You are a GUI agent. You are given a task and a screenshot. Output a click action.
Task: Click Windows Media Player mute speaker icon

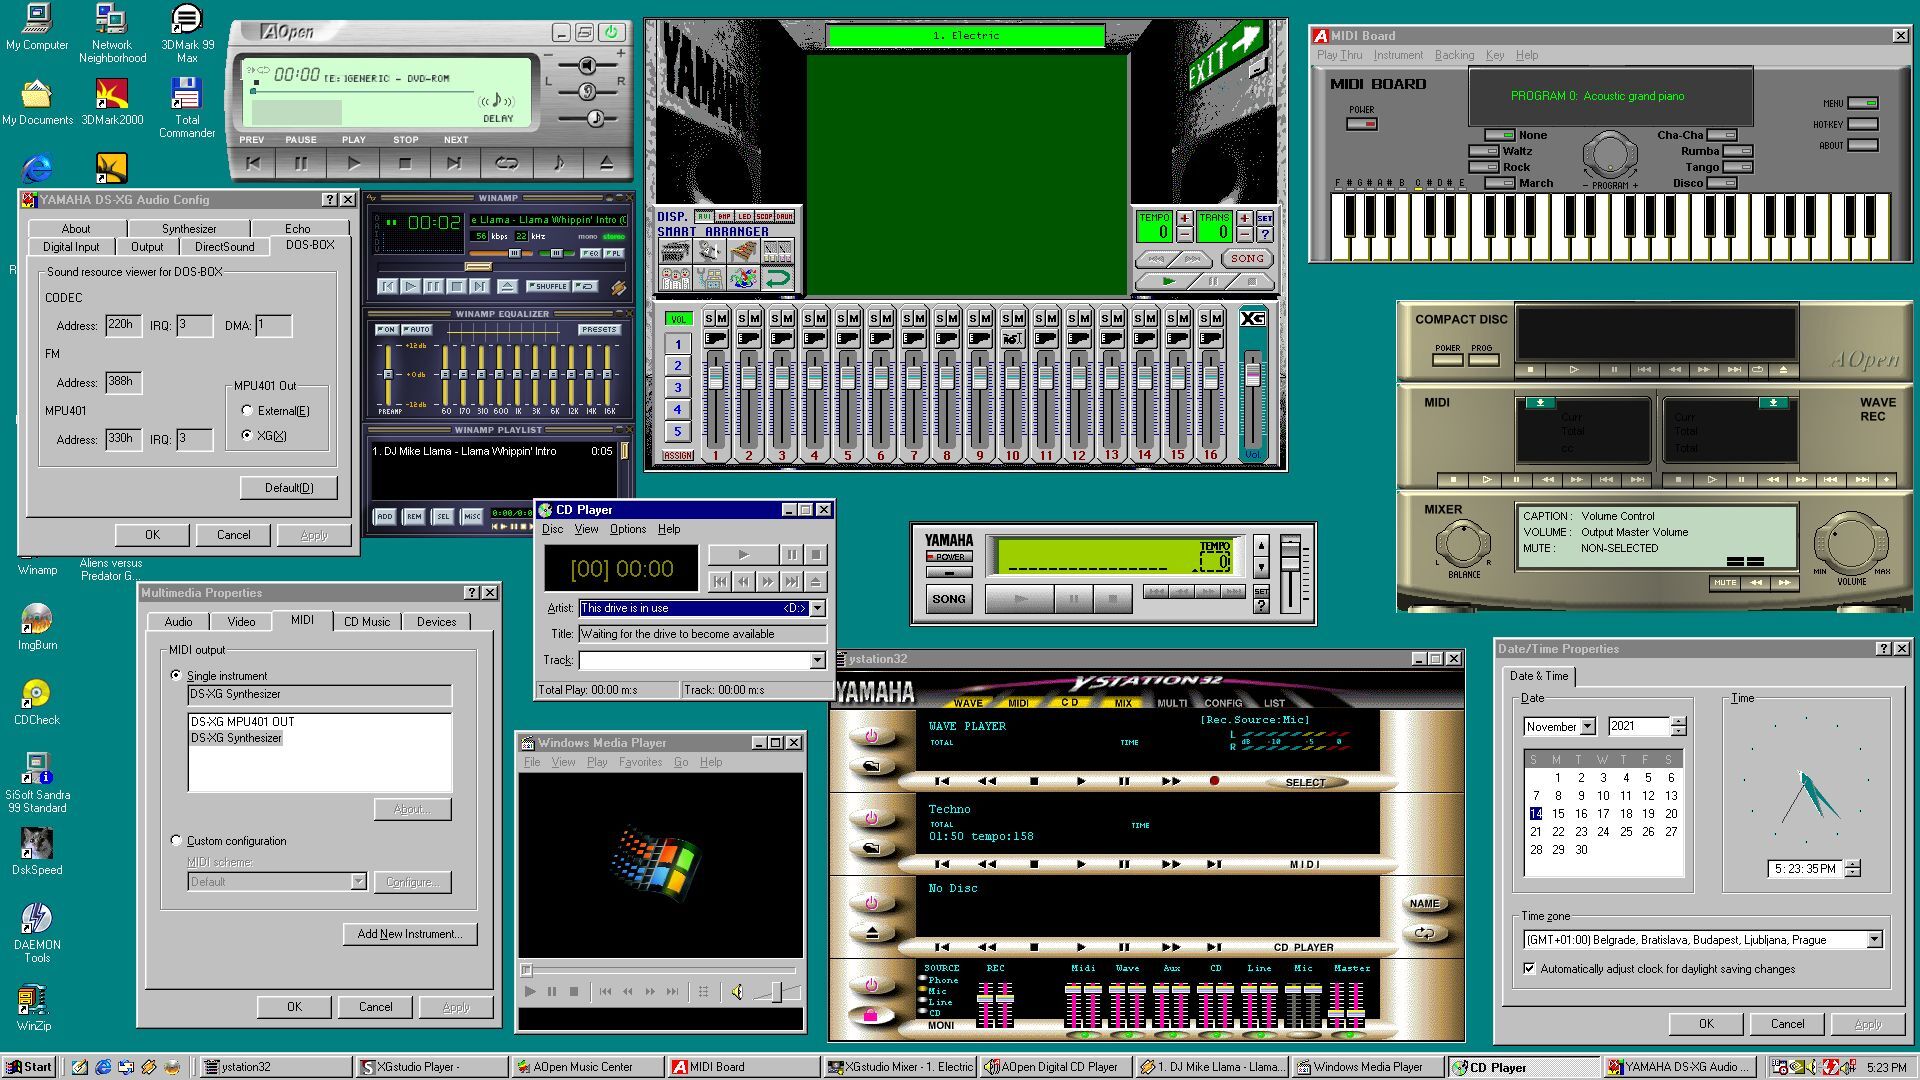(737, 992)
